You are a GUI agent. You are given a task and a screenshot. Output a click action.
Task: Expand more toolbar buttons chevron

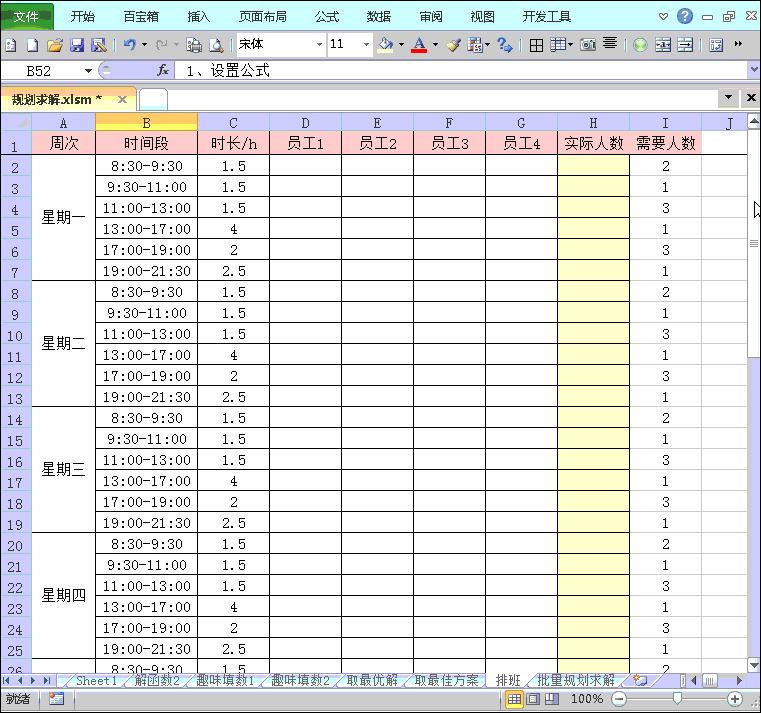(x=738, y=44)
